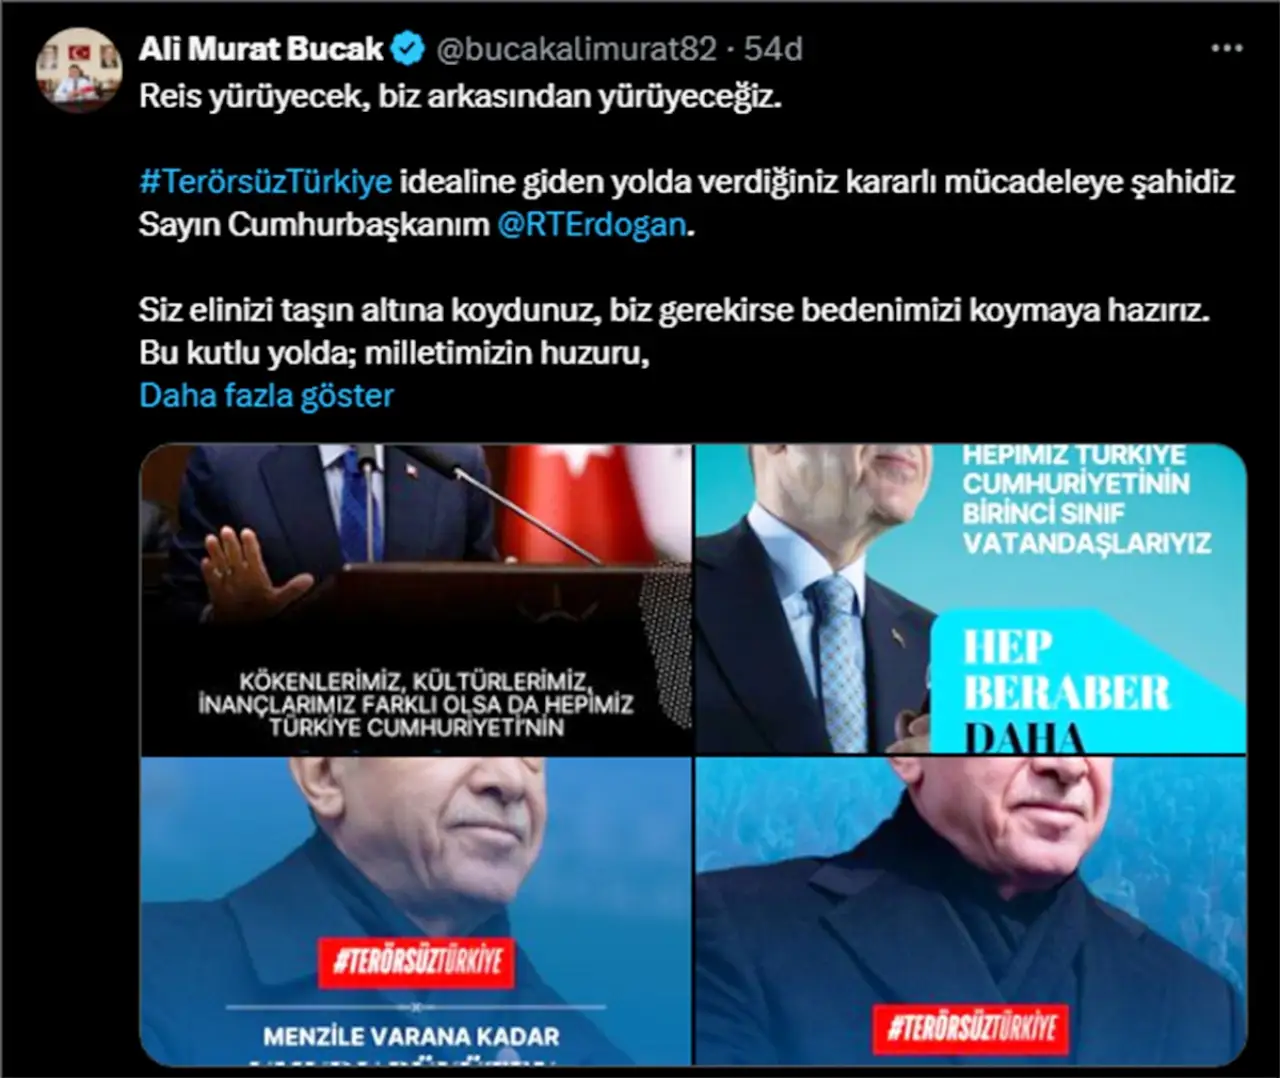
Task: Click the 54d timestamp
Action: point(772,48)
